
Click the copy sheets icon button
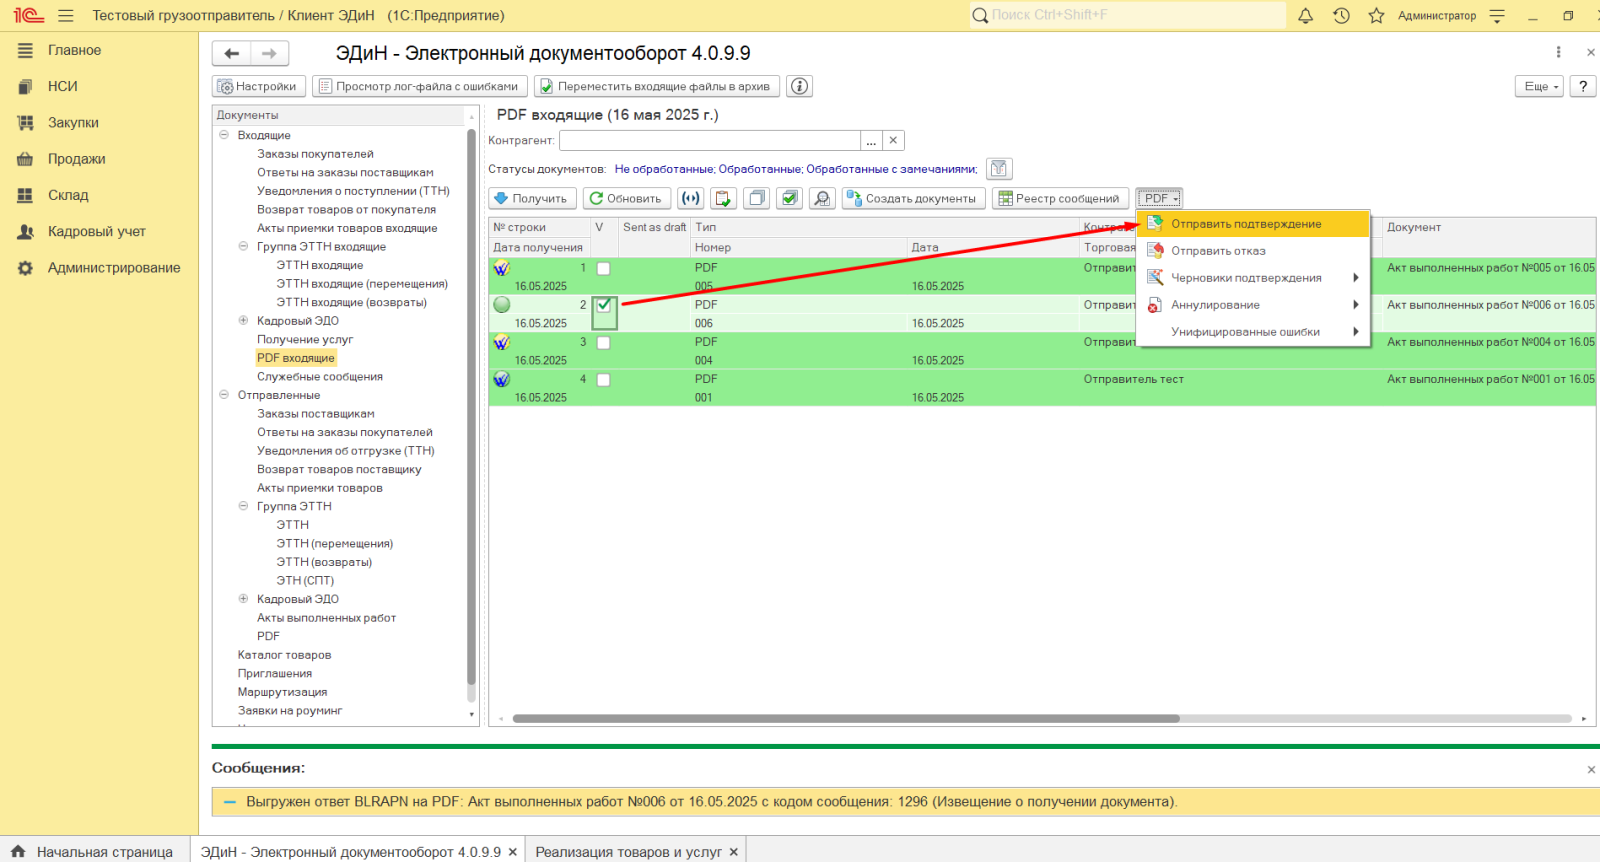[x=757, y=198]
